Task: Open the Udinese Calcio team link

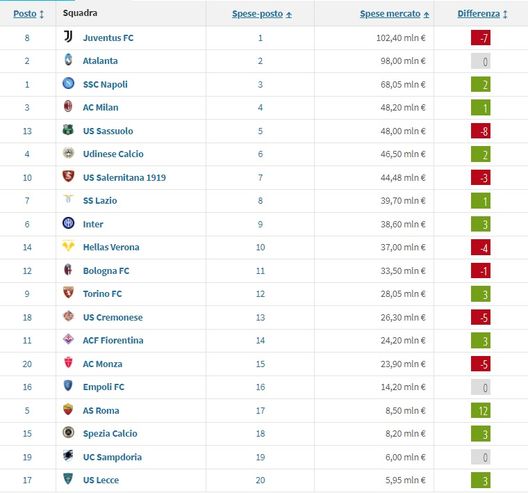Action: point(113,154)
